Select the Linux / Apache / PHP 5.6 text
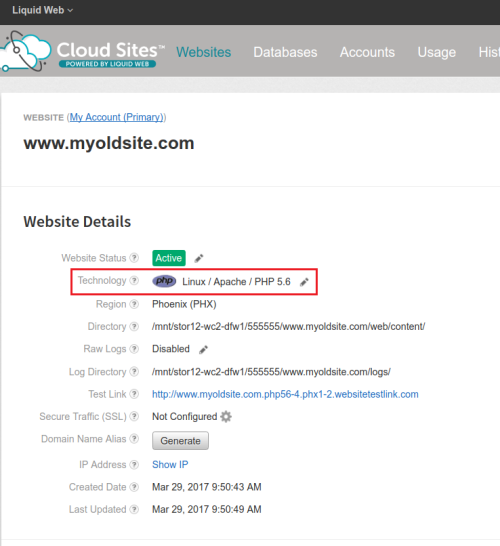The height and width of the screenshot is (546, 500). [x=236, y=281]
